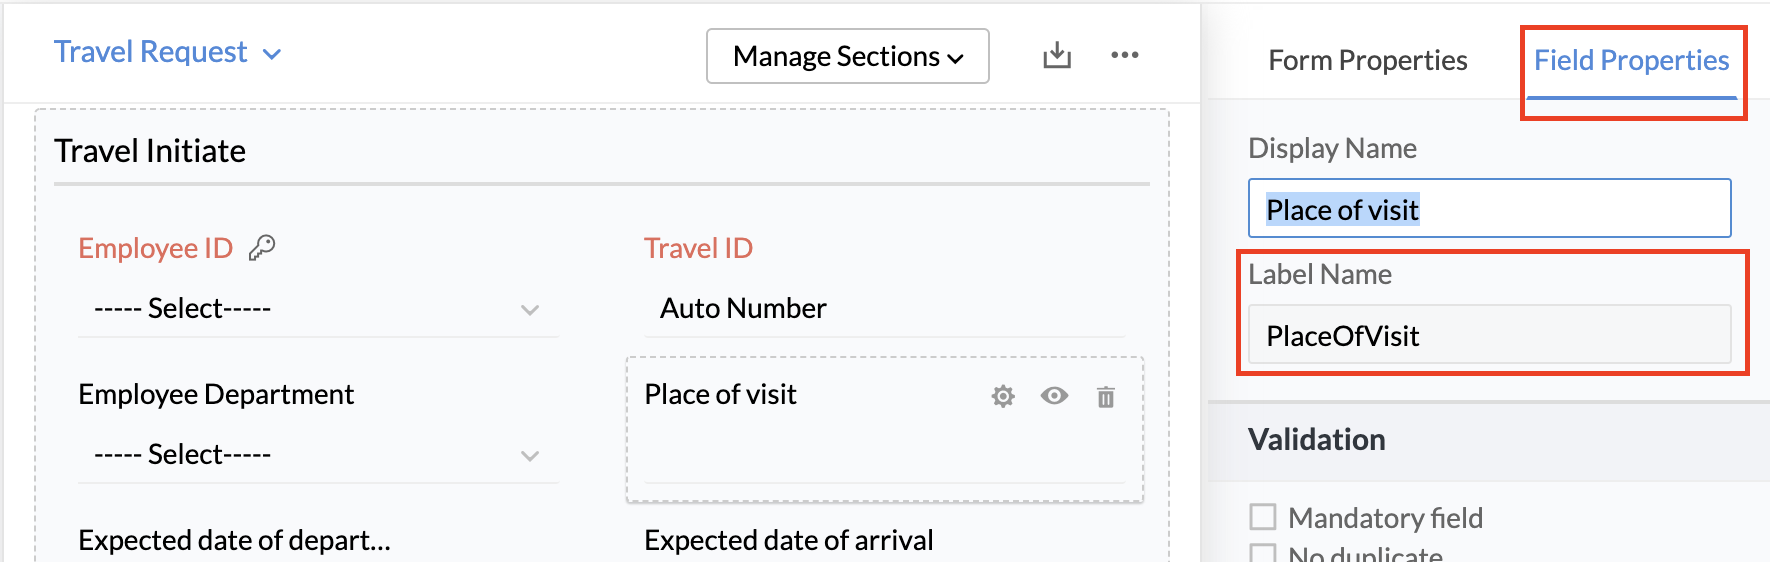
Task: Click the key icon beside Employee ID
Action: point(262,247)
